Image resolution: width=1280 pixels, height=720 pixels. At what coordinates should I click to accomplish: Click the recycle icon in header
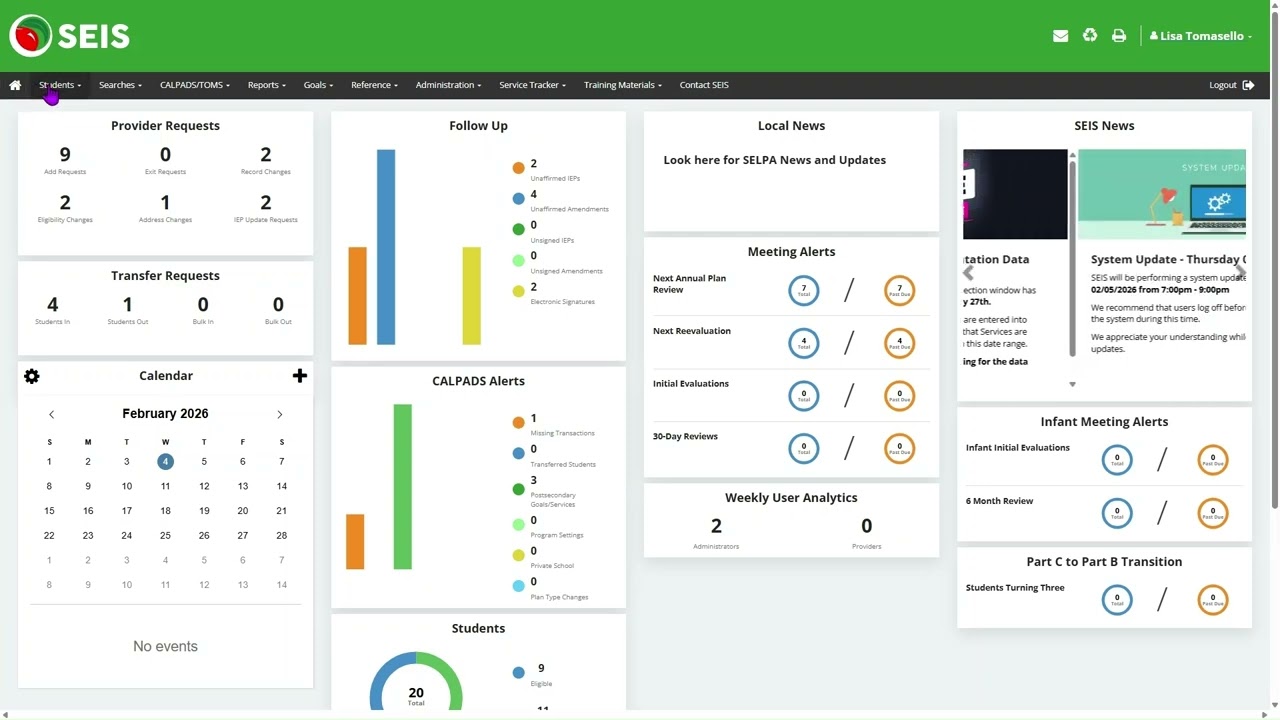[x=1090, y=36]
